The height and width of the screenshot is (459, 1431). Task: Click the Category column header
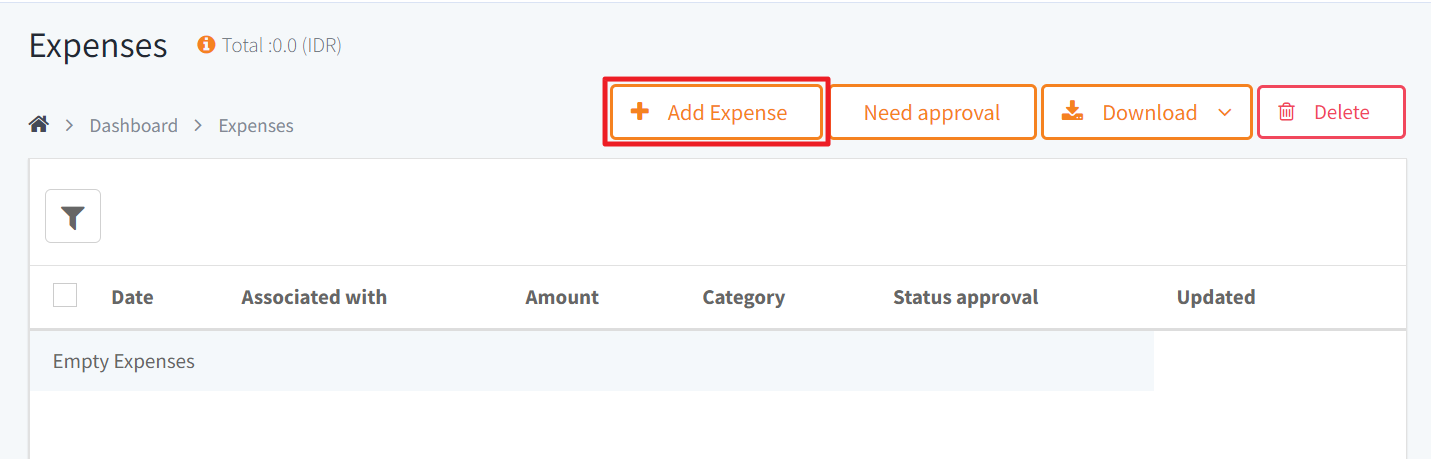[744, 297]
